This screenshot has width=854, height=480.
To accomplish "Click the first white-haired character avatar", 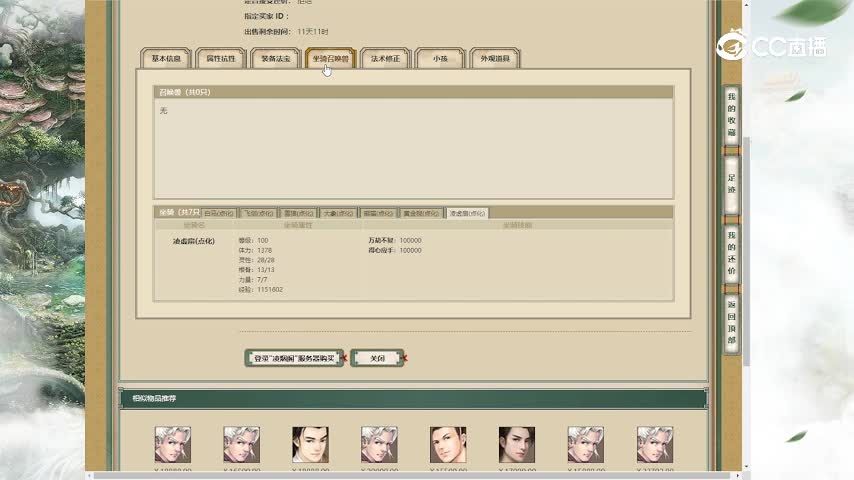I will (172, 444).
